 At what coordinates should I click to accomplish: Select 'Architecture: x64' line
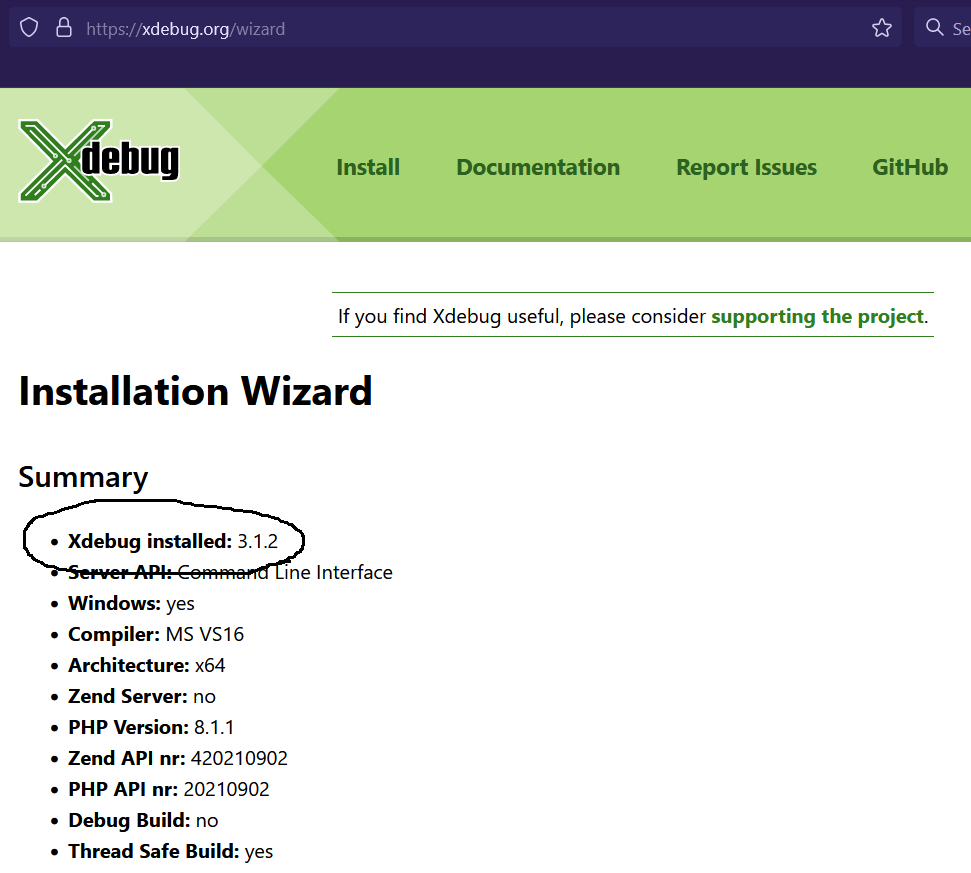point(147,665)
